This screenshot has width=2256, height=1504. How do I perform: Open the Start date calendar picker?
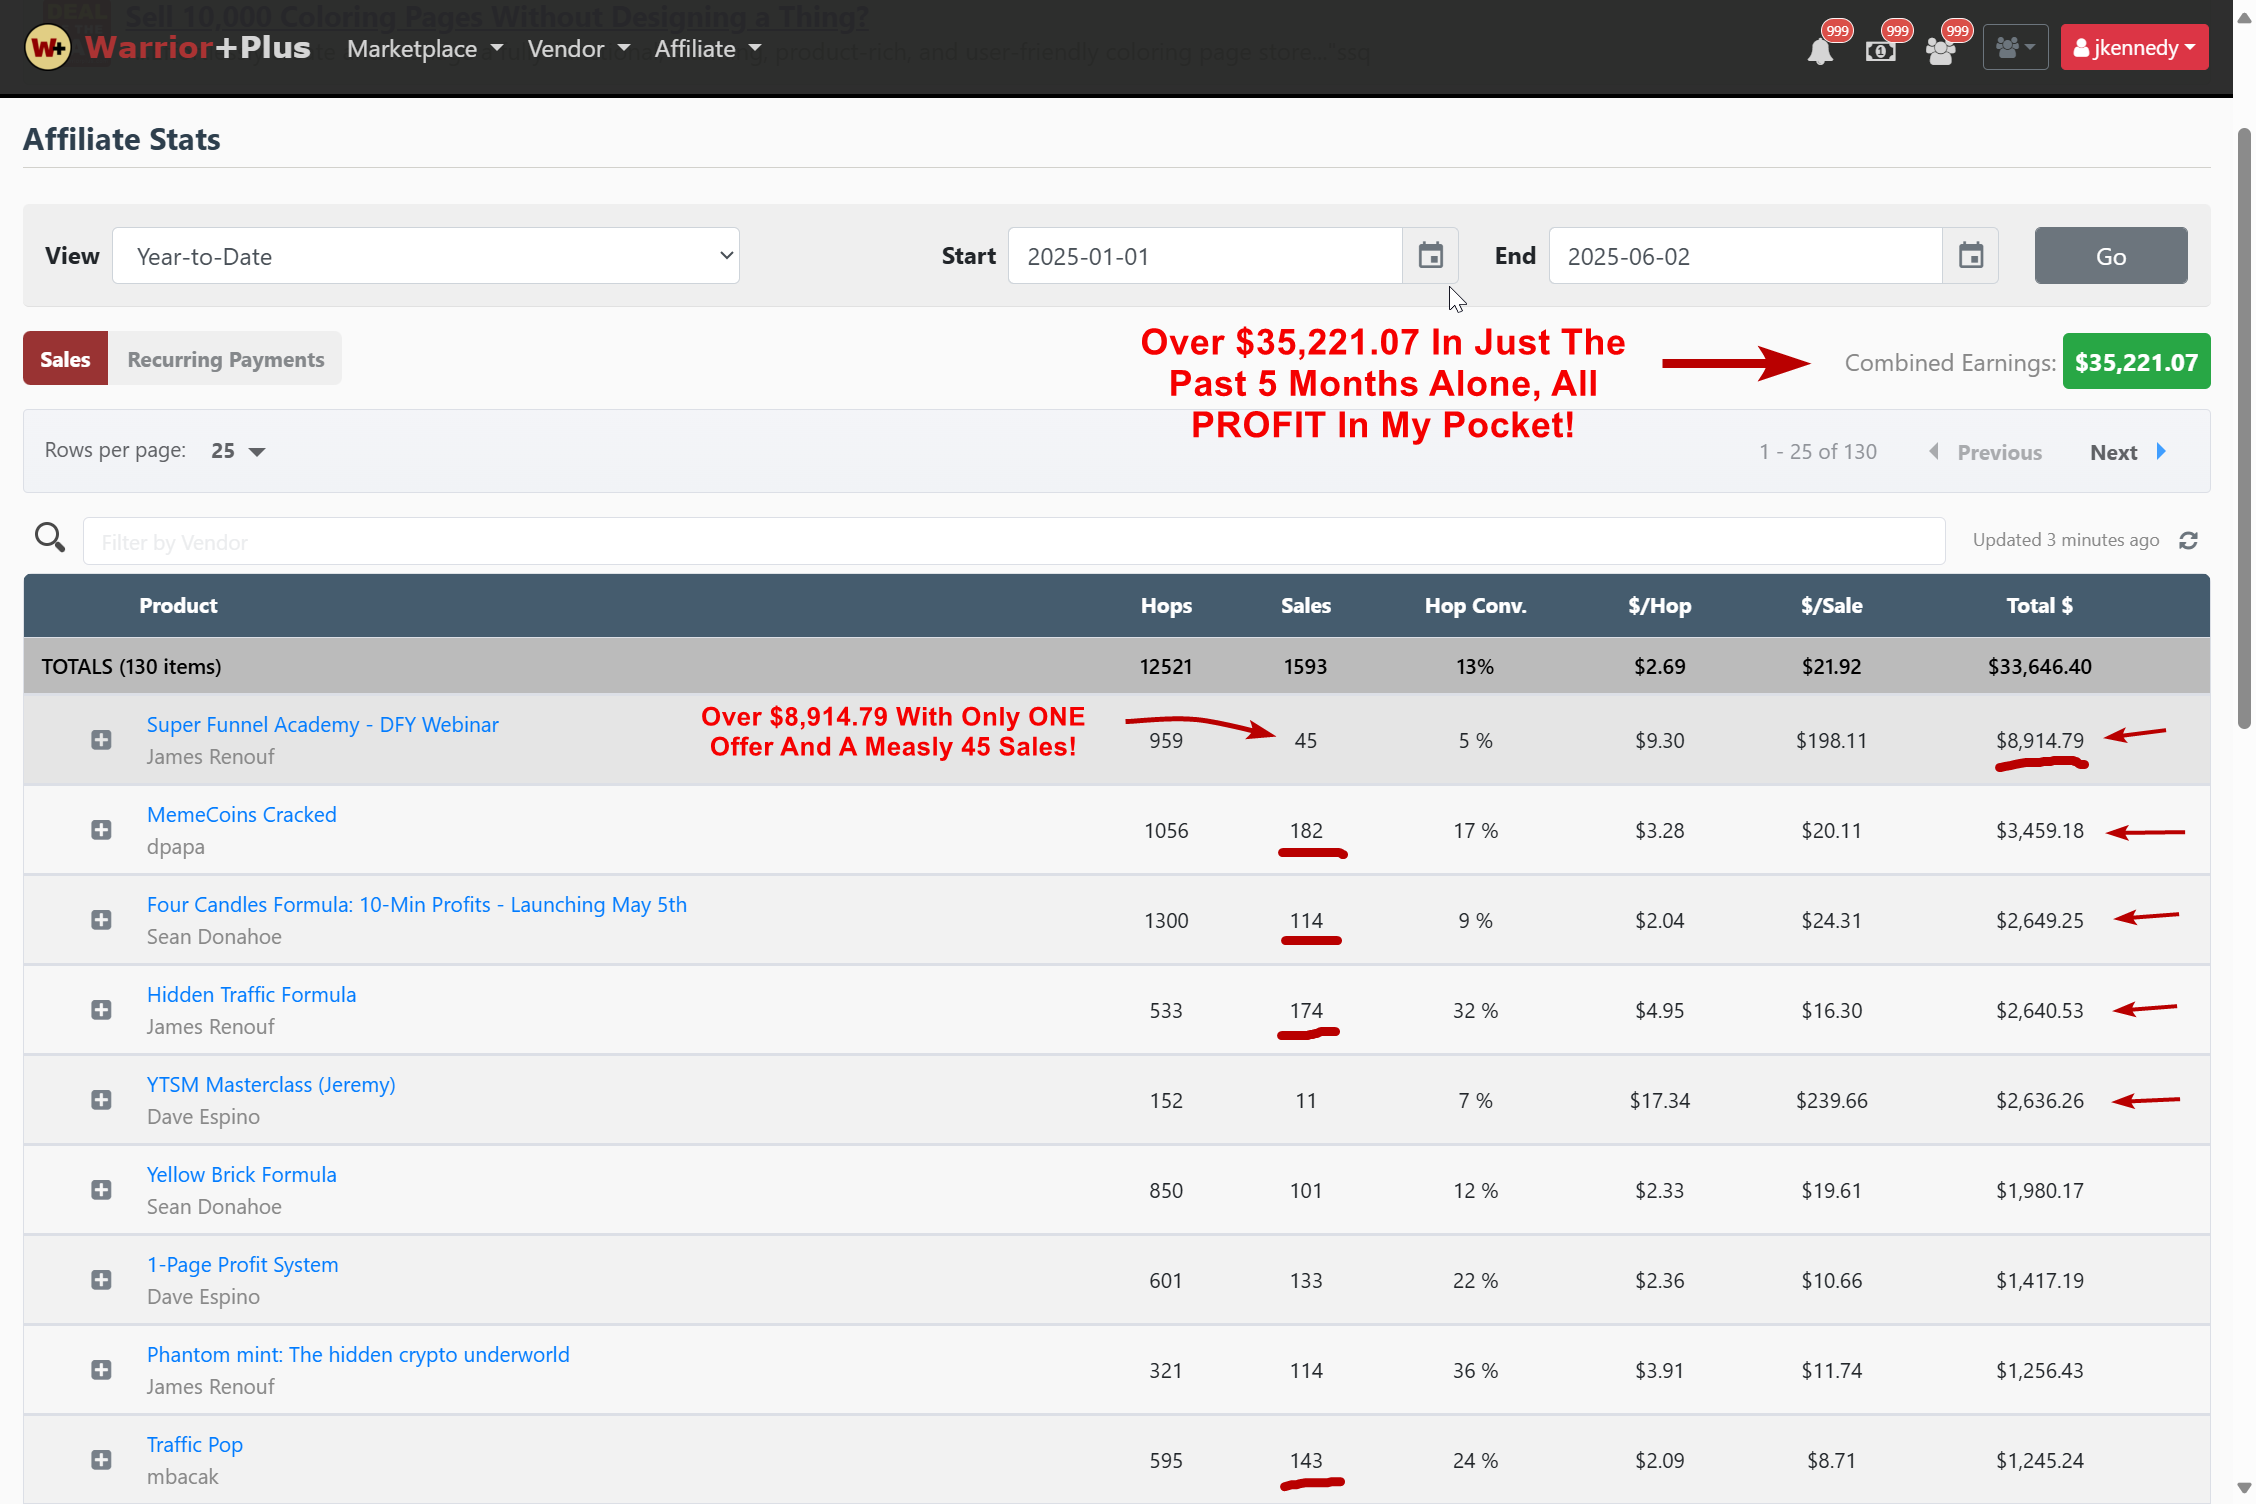[1430, 256]
